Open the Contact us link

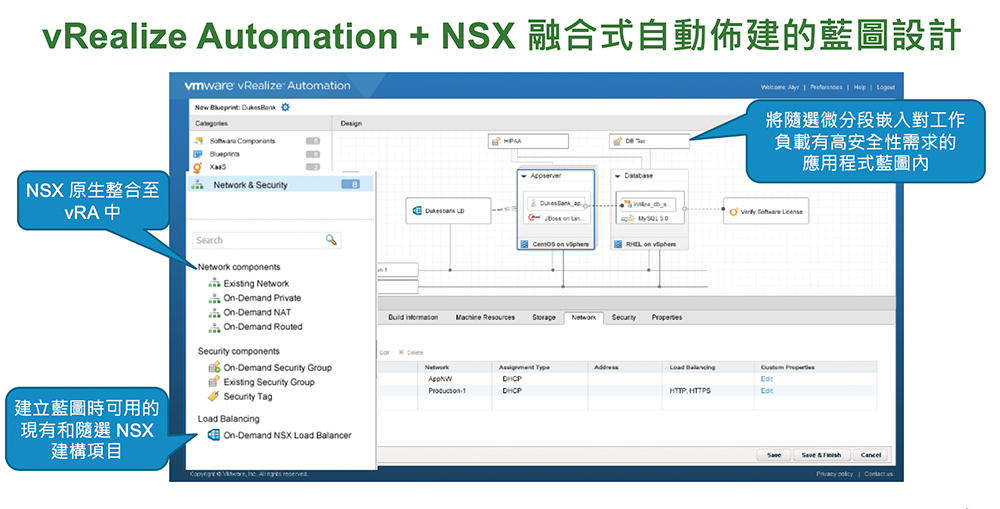click(879, 474)
